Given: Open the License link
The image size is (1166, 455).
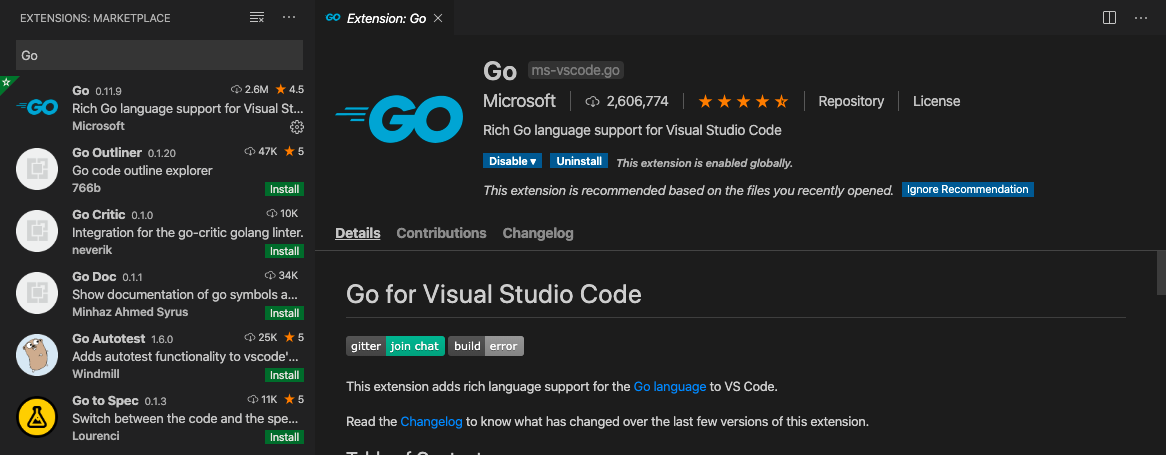Looking at the screenshot, I should pyautogui.click(x=936, y=101).
